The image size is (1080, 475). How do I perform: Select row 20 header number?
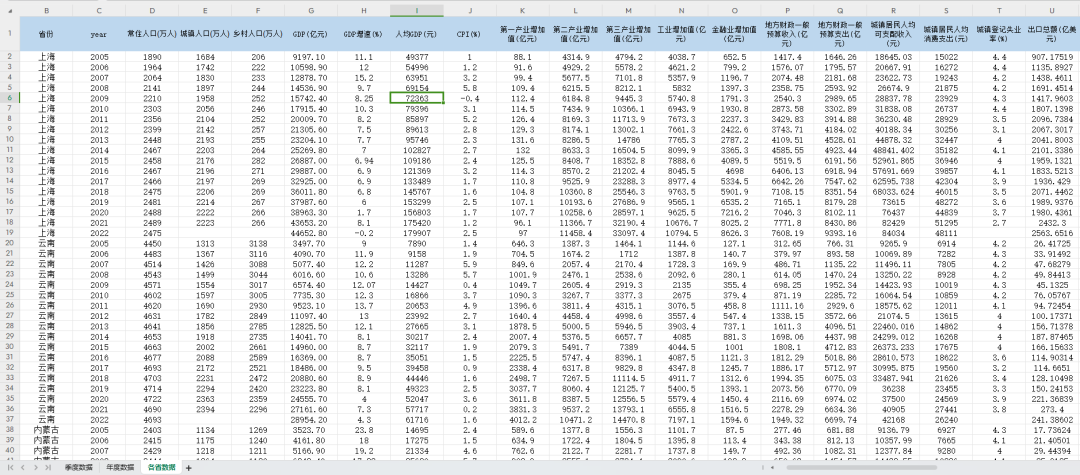coord(10,243)
